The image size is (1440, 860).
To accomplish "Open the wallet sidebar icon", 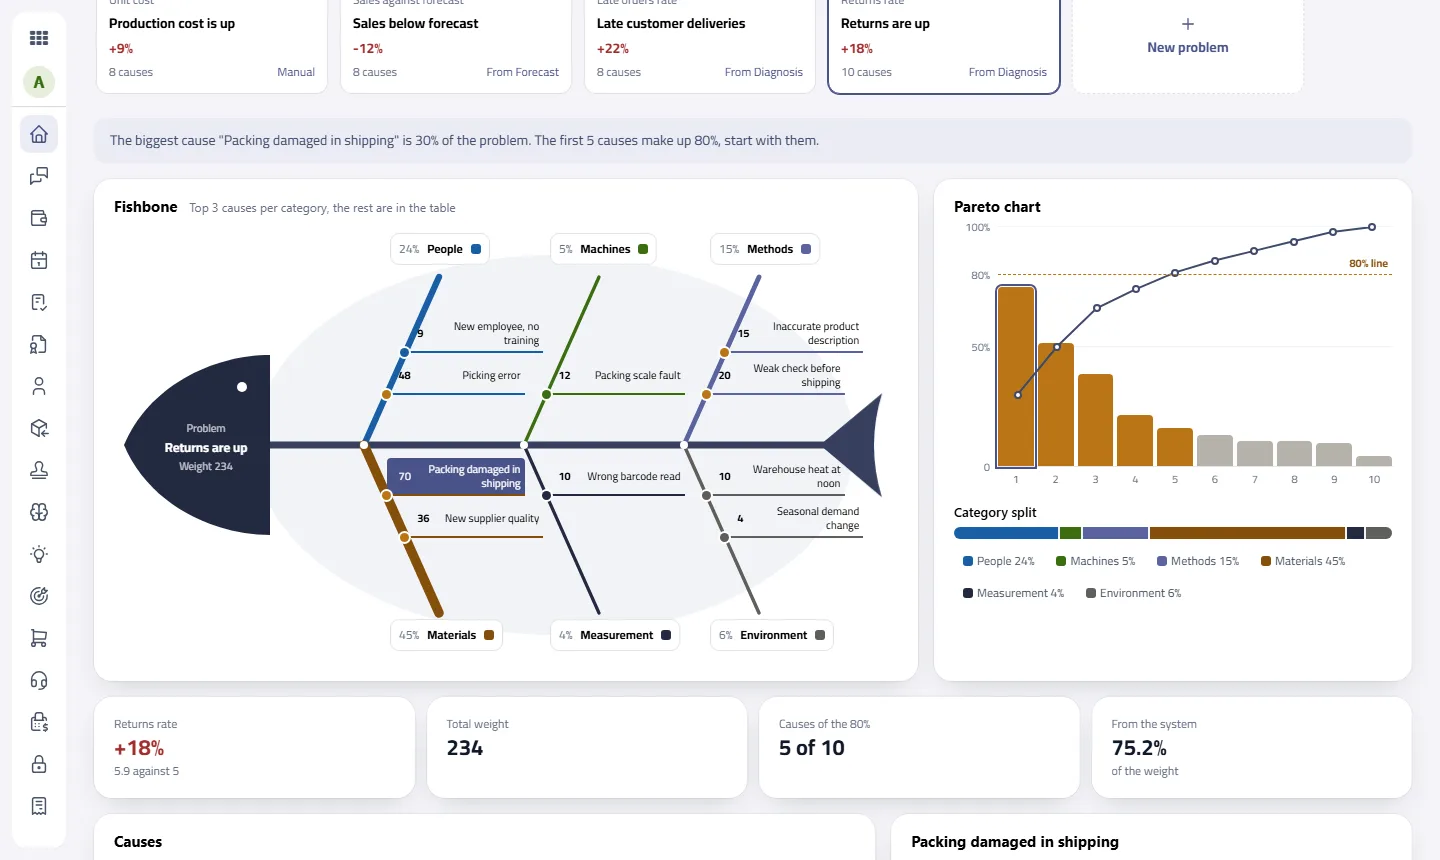I will click(39, 218).
